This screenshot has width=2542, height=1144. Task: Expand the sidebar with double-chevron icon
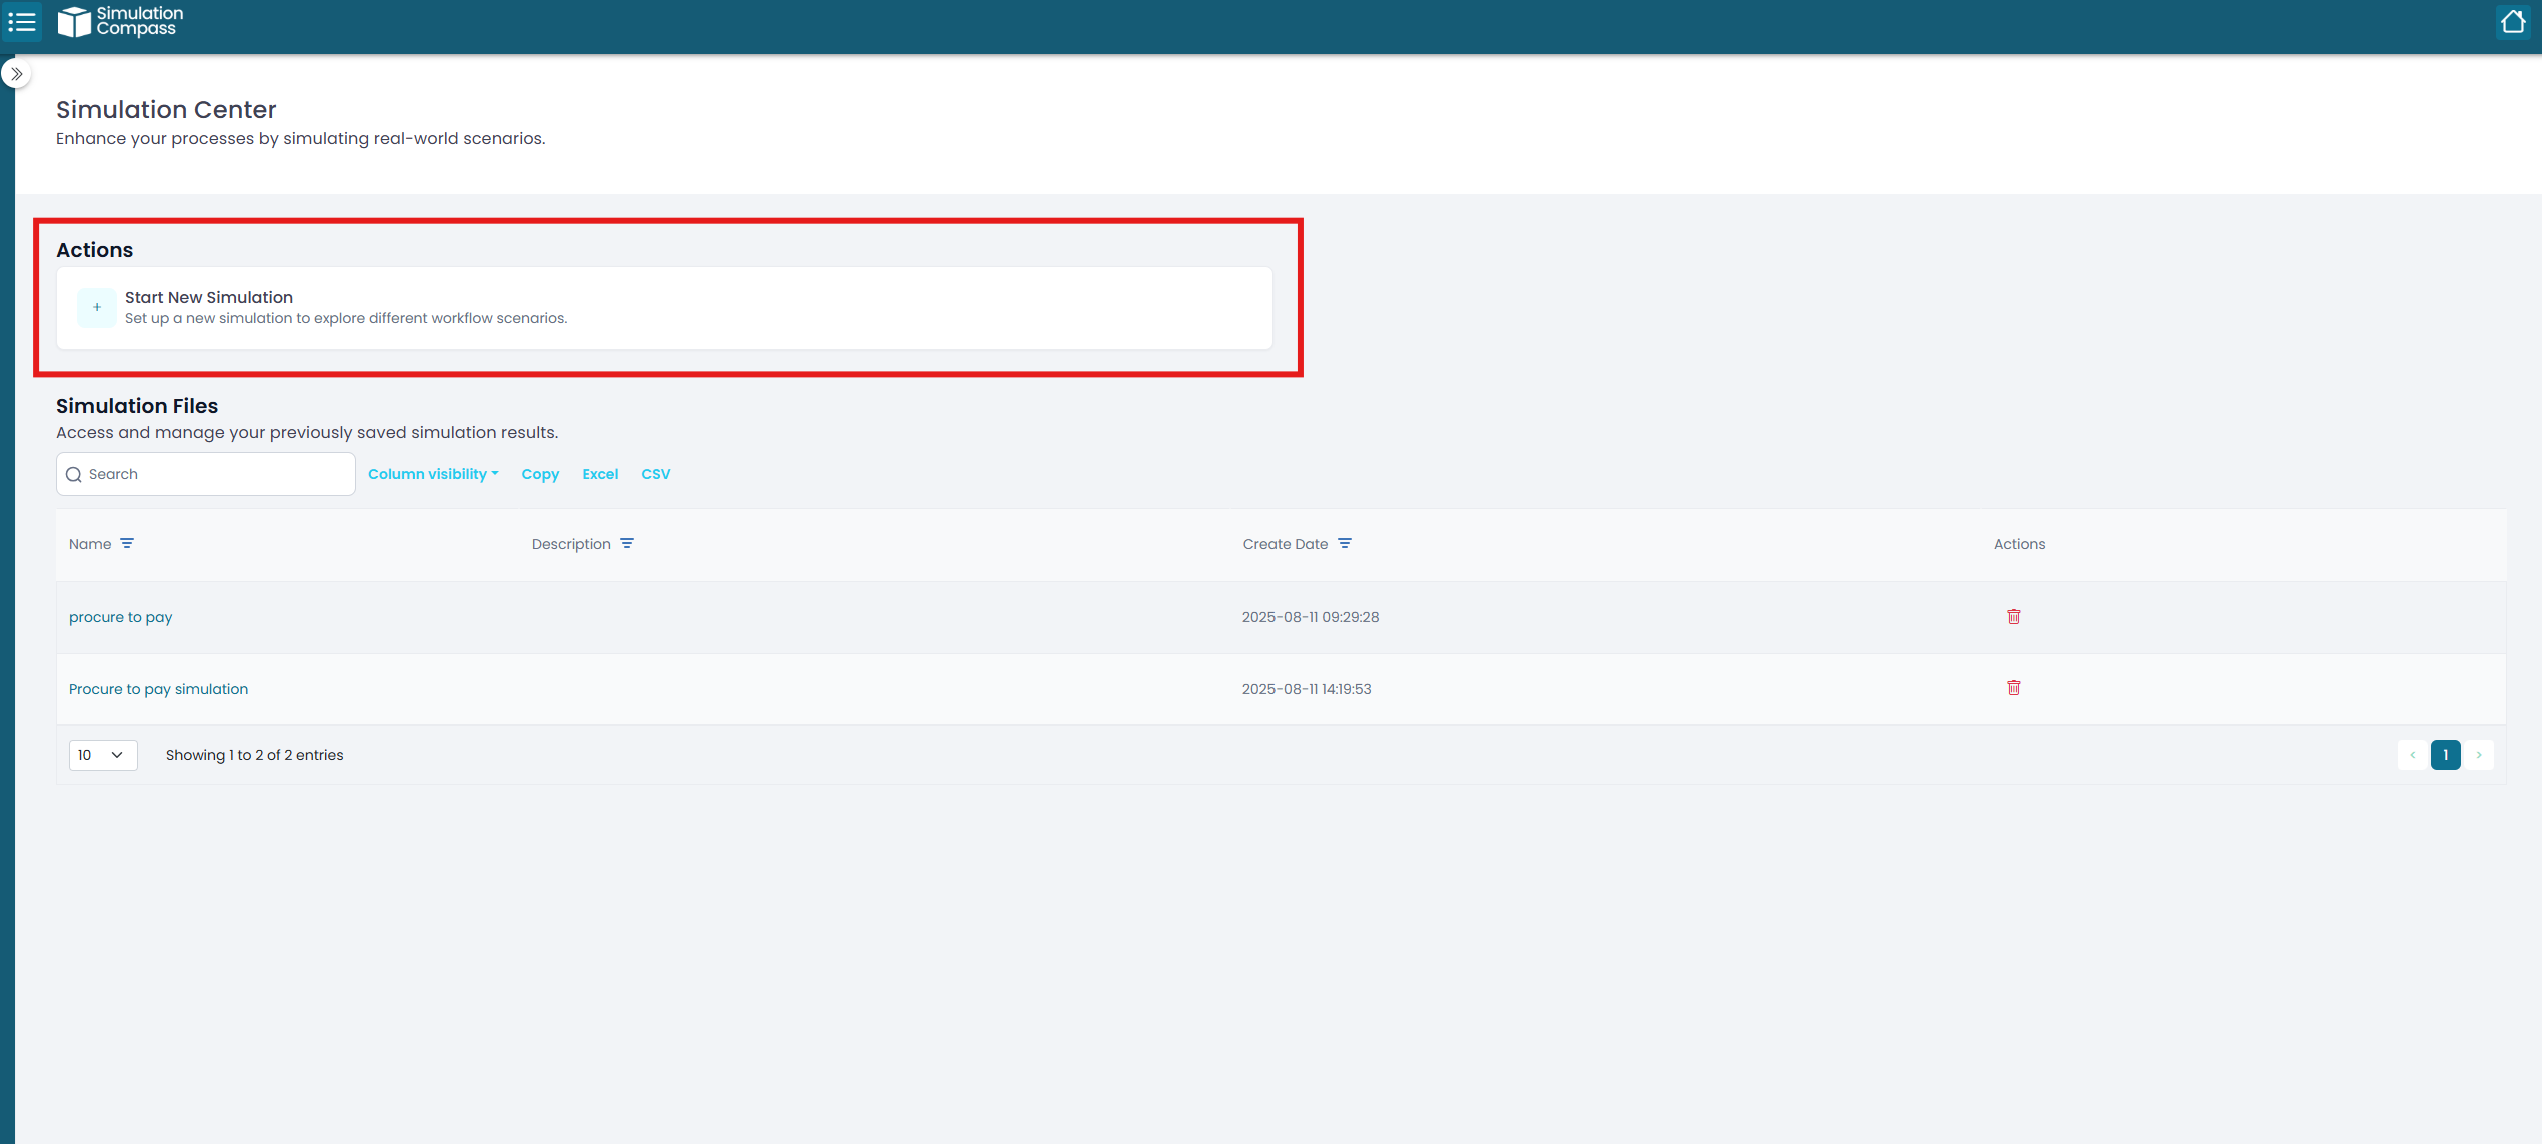pos(17,74)
